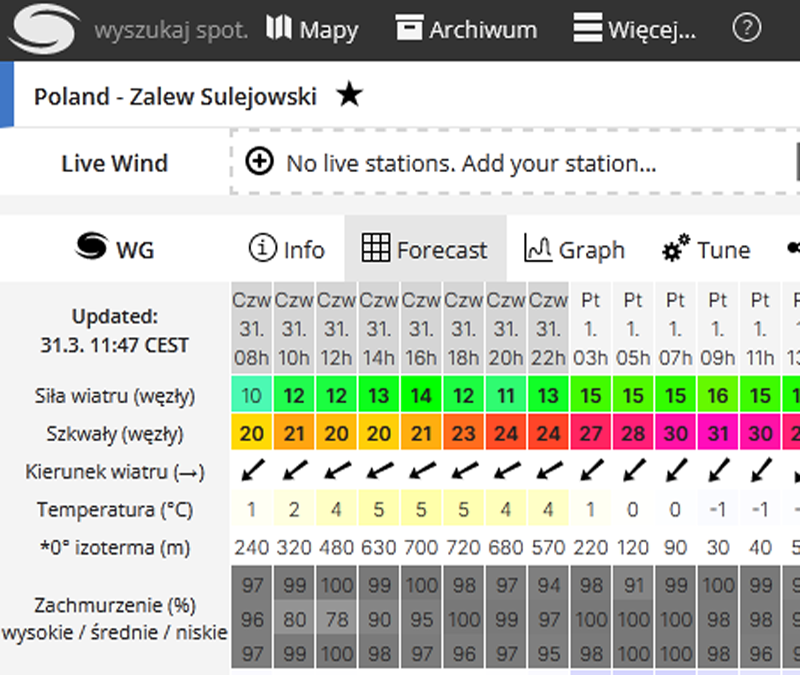This screenshot has width=800, height=675.
Task: Click the Czw 31. 08h column header
Action: pos(252,329)
